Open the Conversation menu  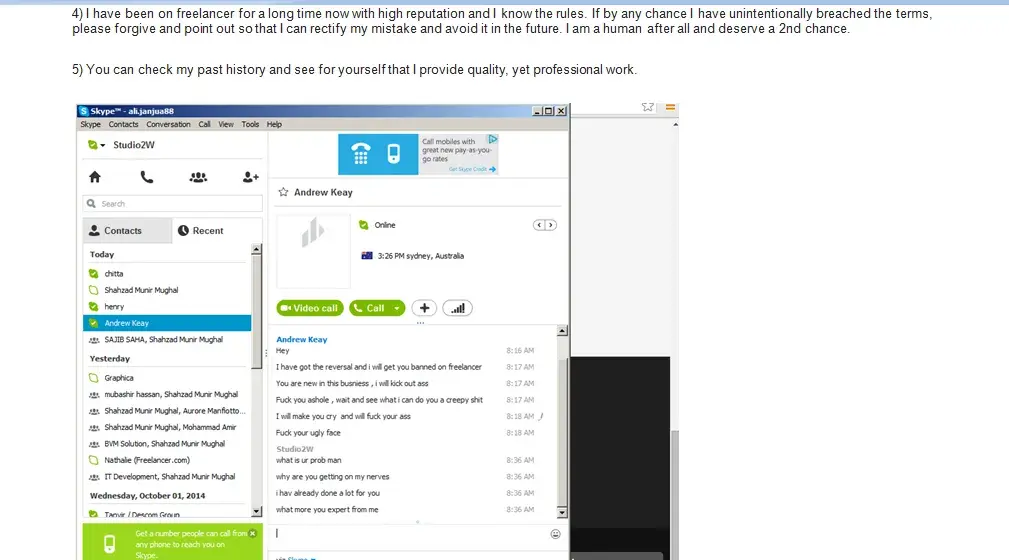pos(168,124)
